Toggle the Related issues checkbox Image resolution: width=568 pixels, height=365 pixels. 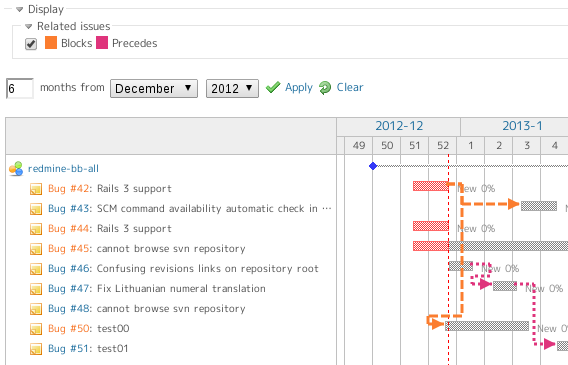[x=31, y=44]
